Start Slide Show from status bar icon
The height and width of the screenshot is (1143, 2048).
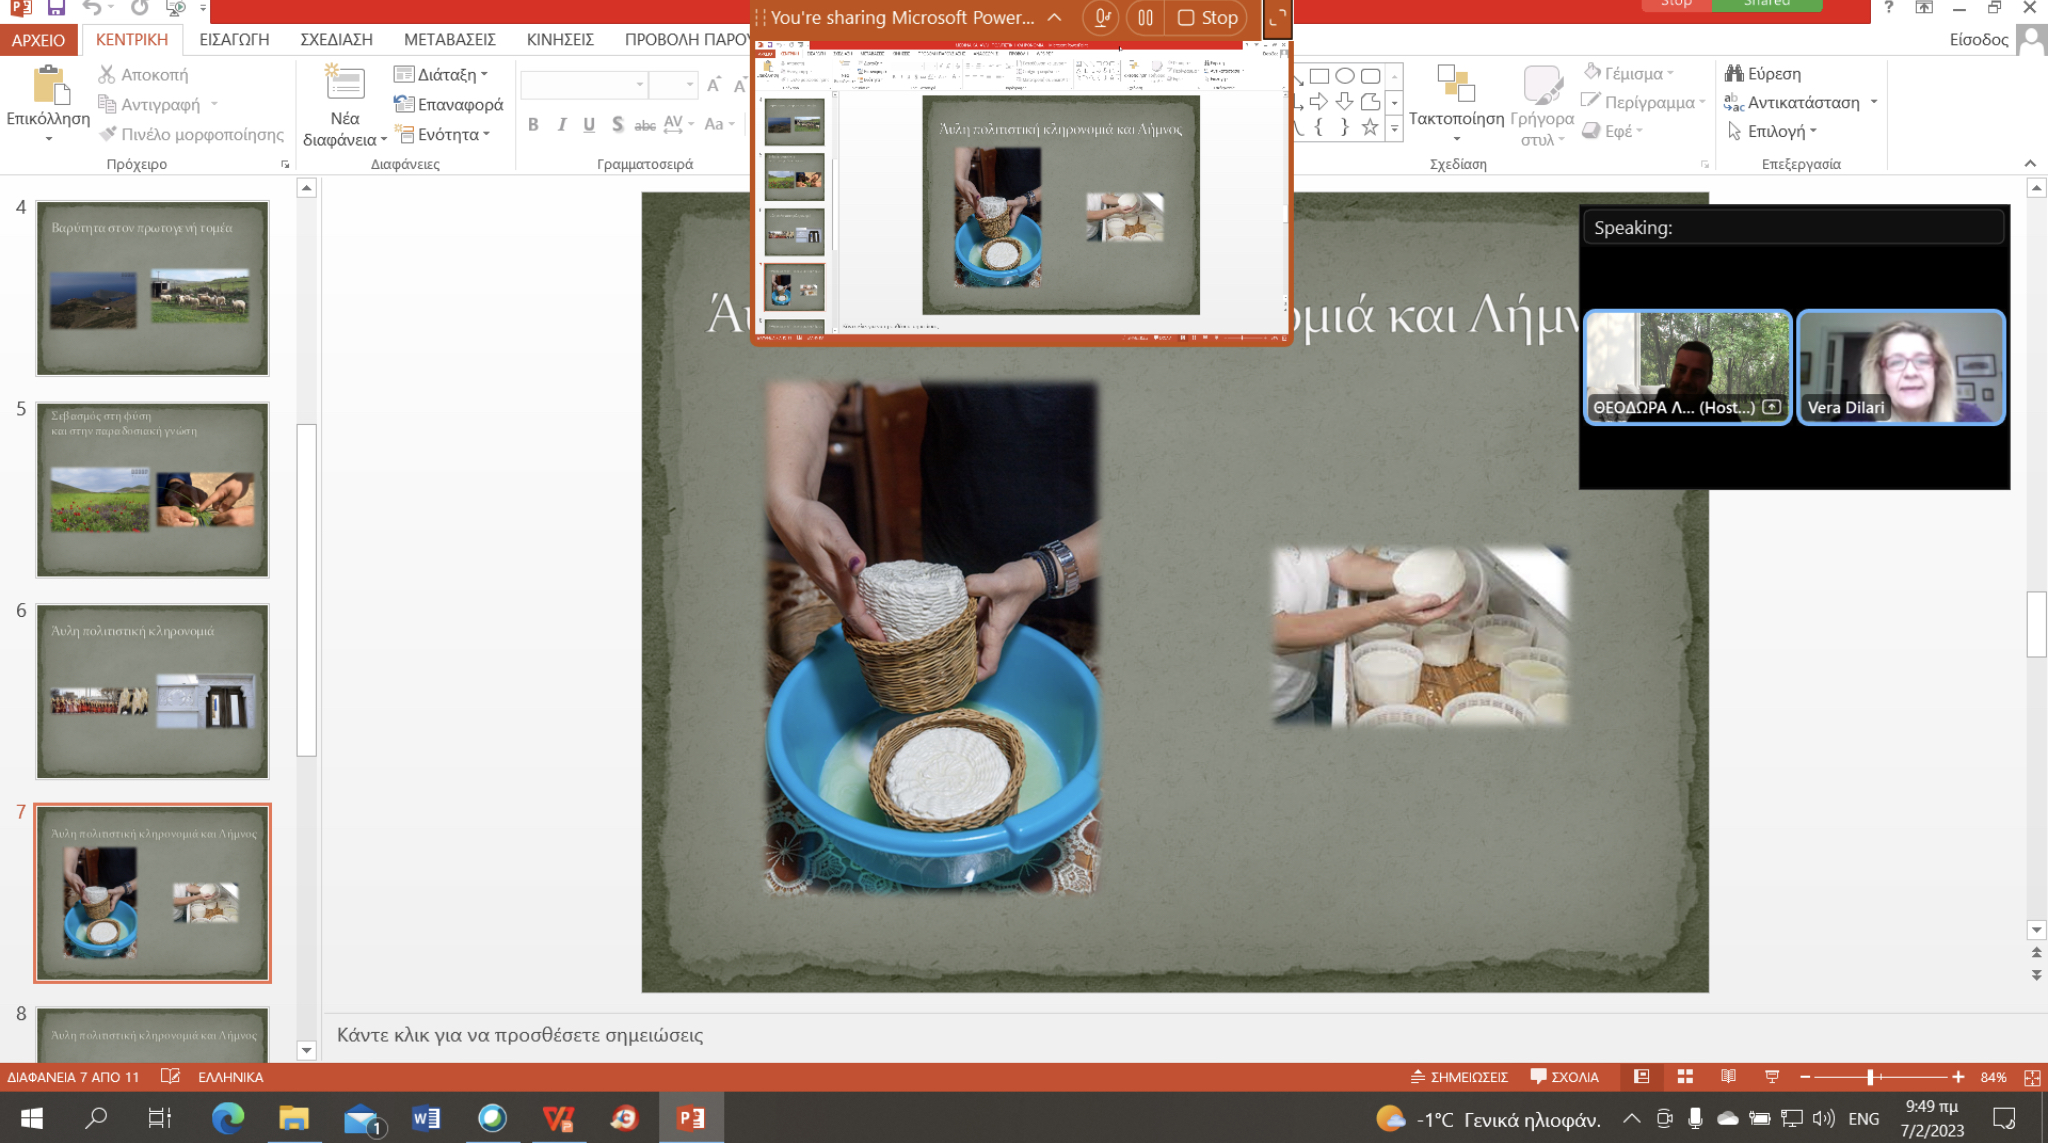1771,1077
